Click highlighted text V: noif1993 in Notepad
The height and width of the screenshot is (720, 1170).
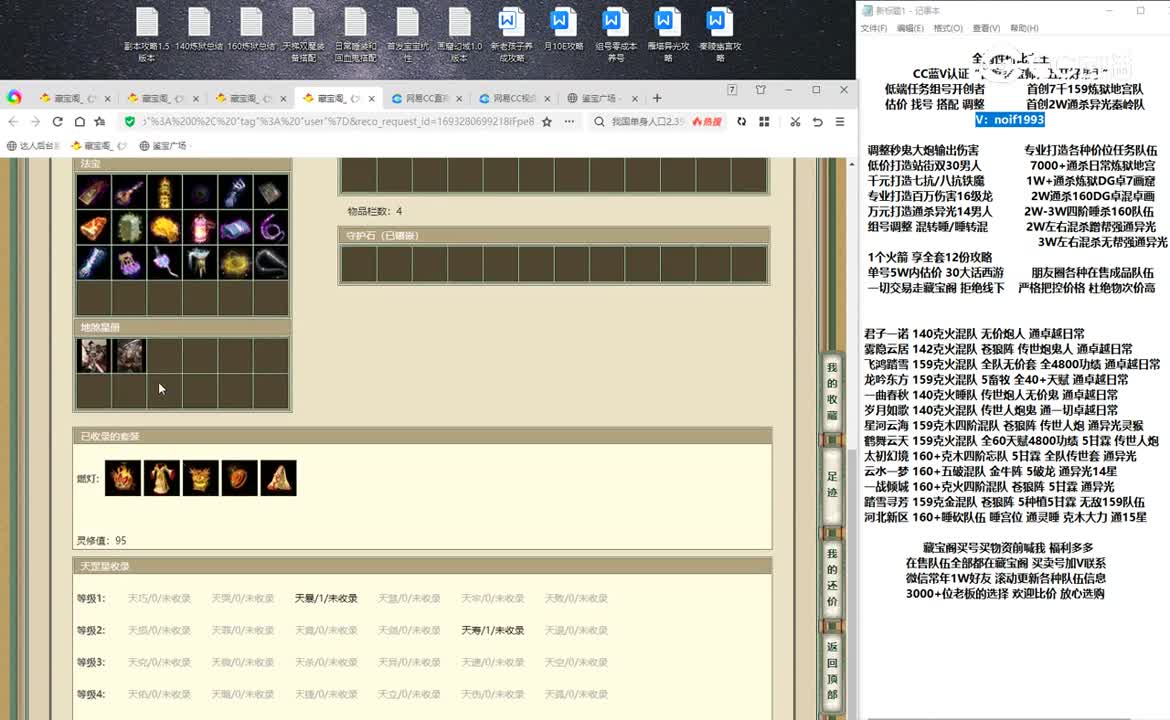point(1010,120)
